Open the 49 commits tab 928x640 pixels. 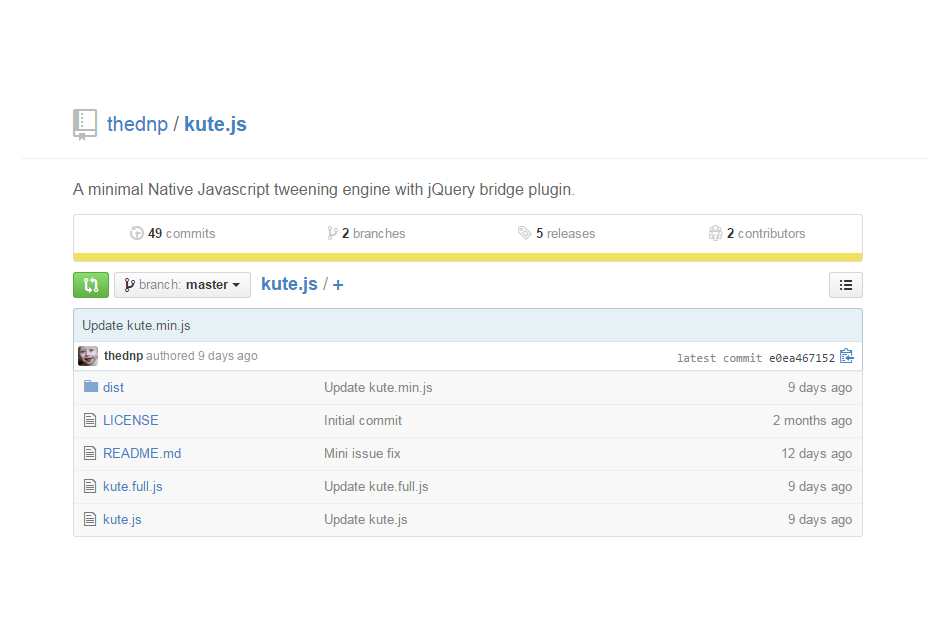point(172,233)
